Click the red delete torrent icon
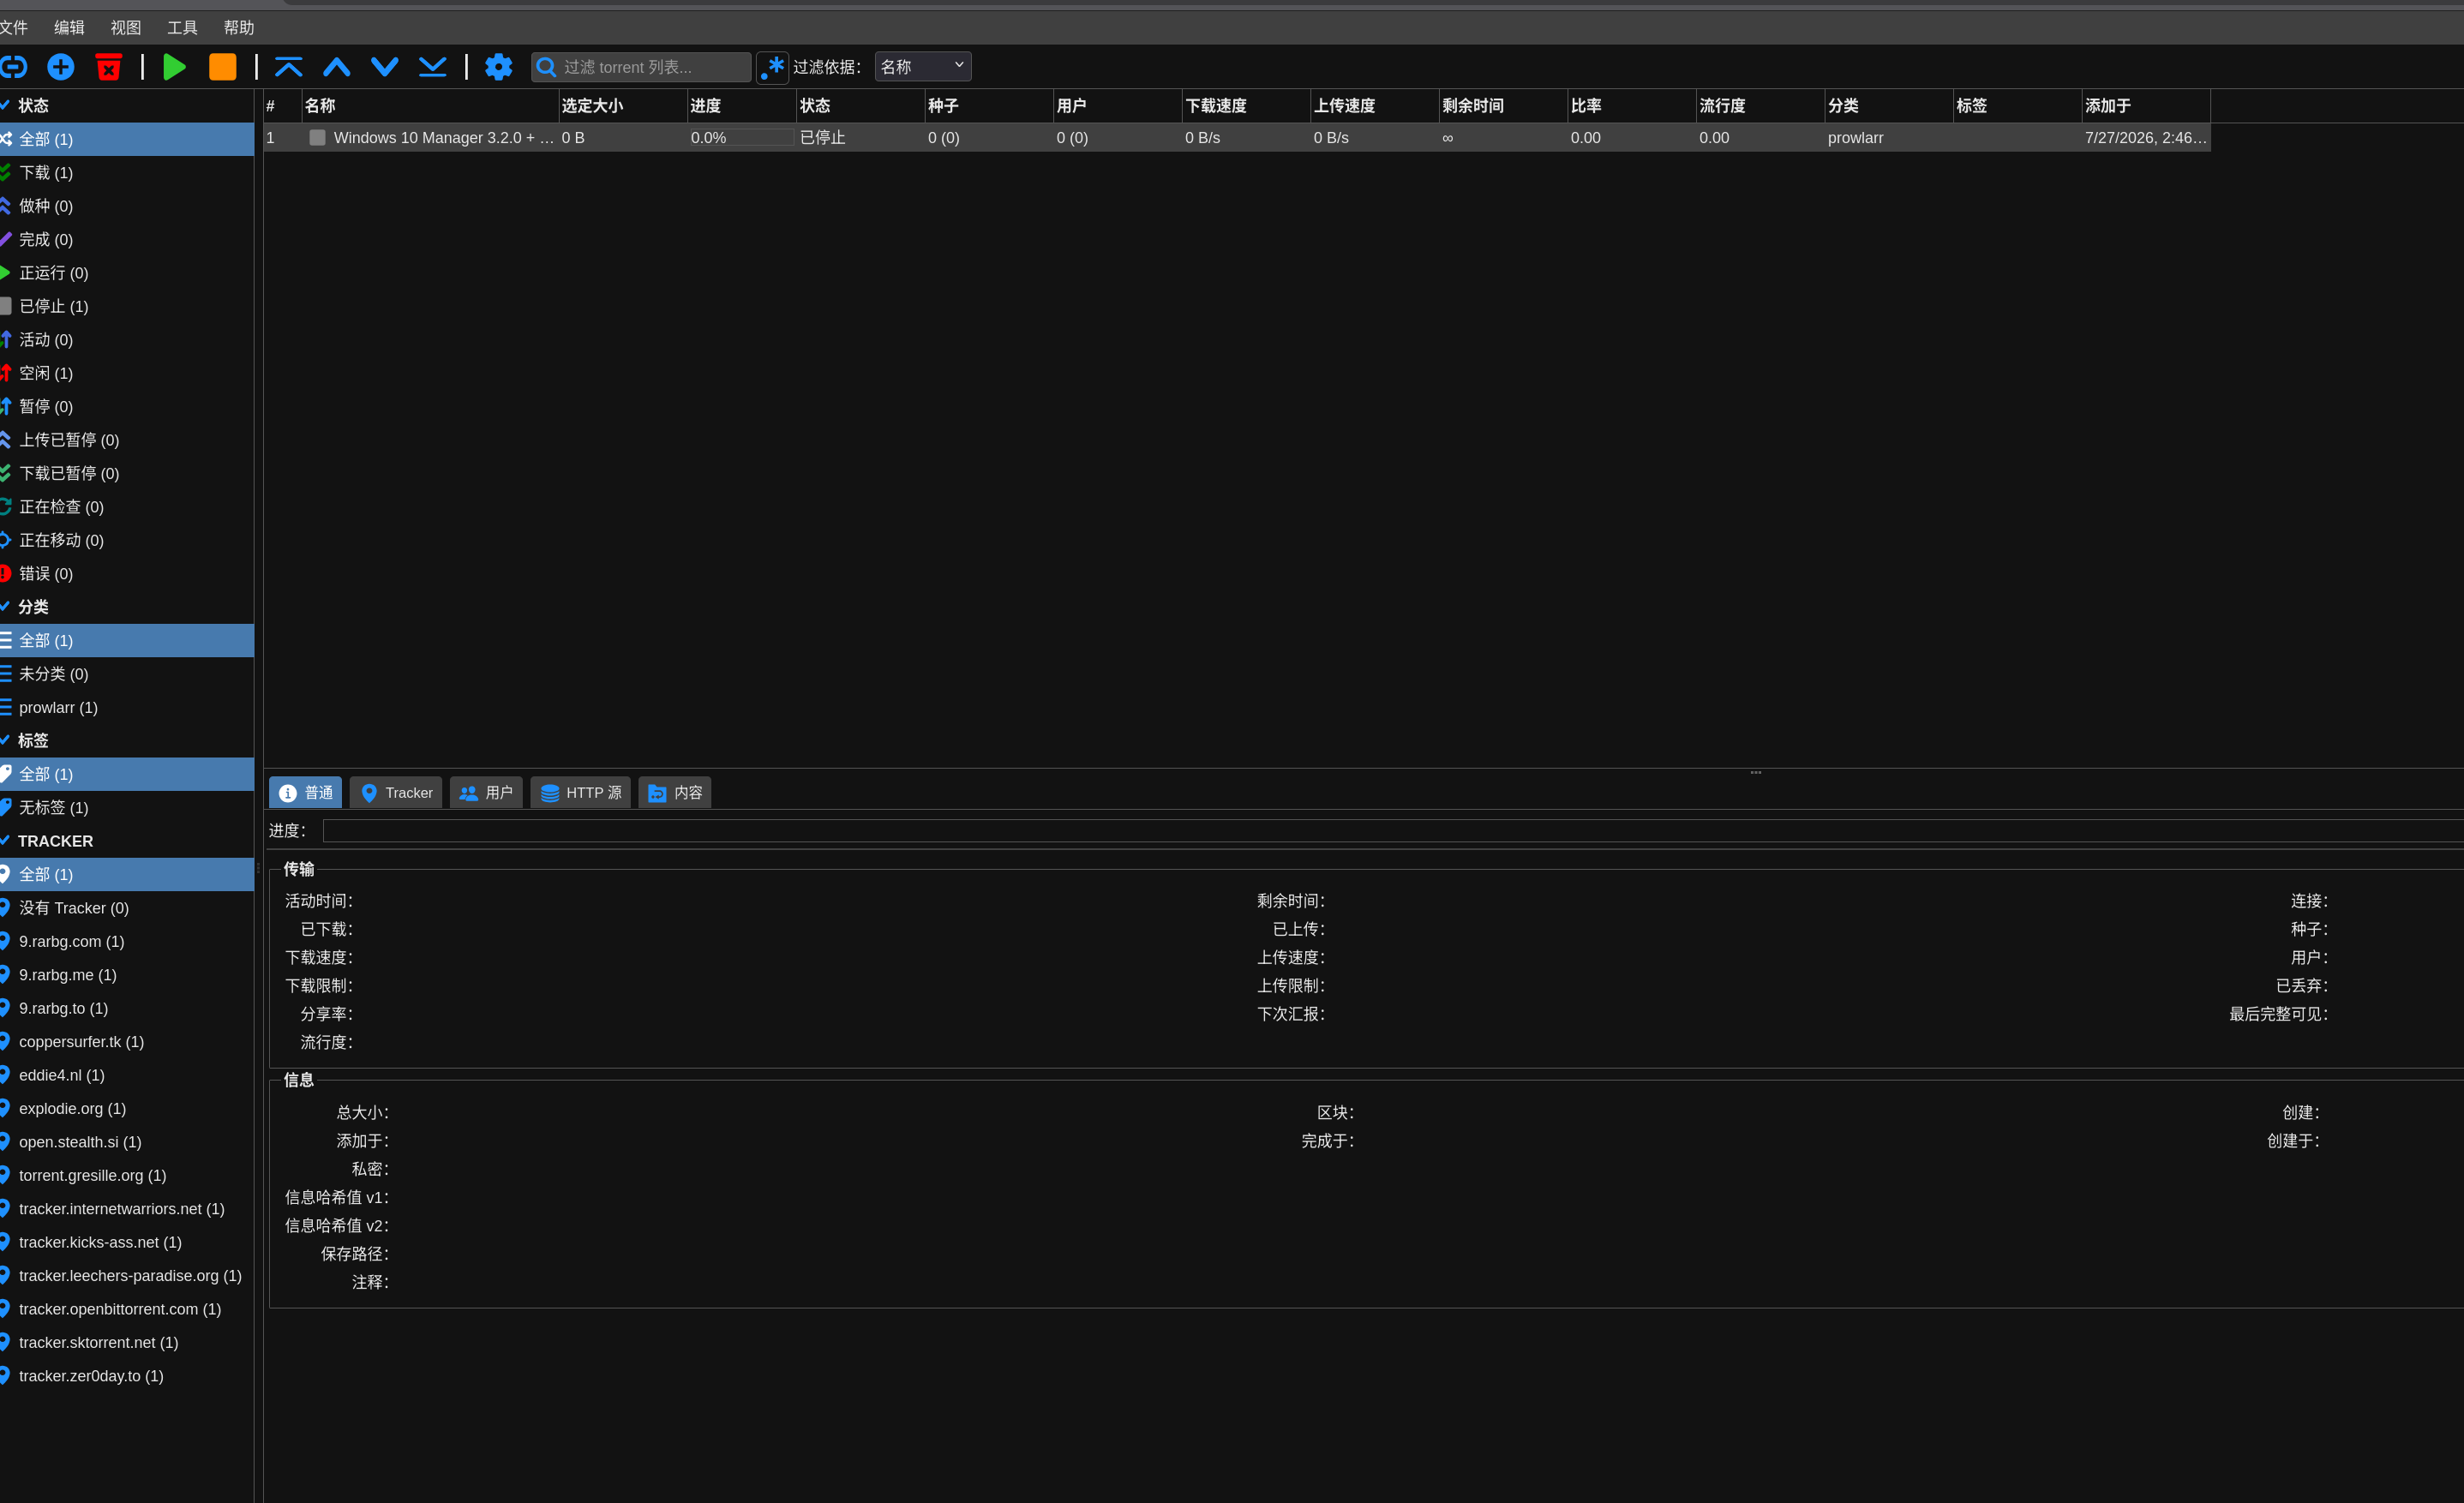Image resolution: width=2464 pixels, height=1503 pixels. pyautogui.click(x=109, y=67)
